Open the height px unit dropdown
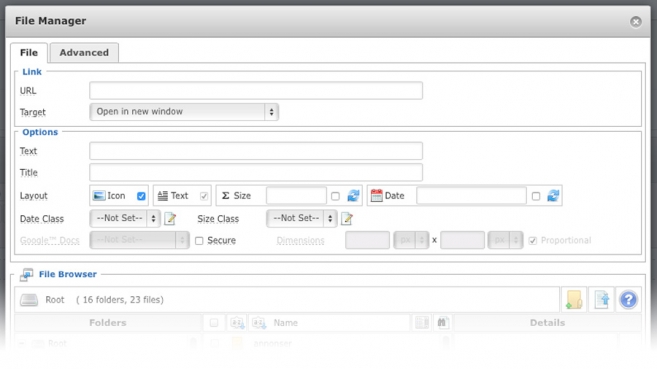This screenshot has height=369, width=657. 505,240
